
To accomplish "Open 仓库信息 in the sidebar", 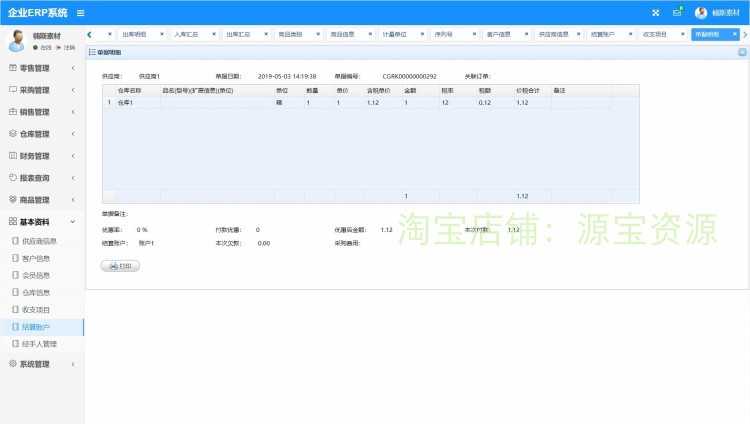I will click(x=36, y=292).
